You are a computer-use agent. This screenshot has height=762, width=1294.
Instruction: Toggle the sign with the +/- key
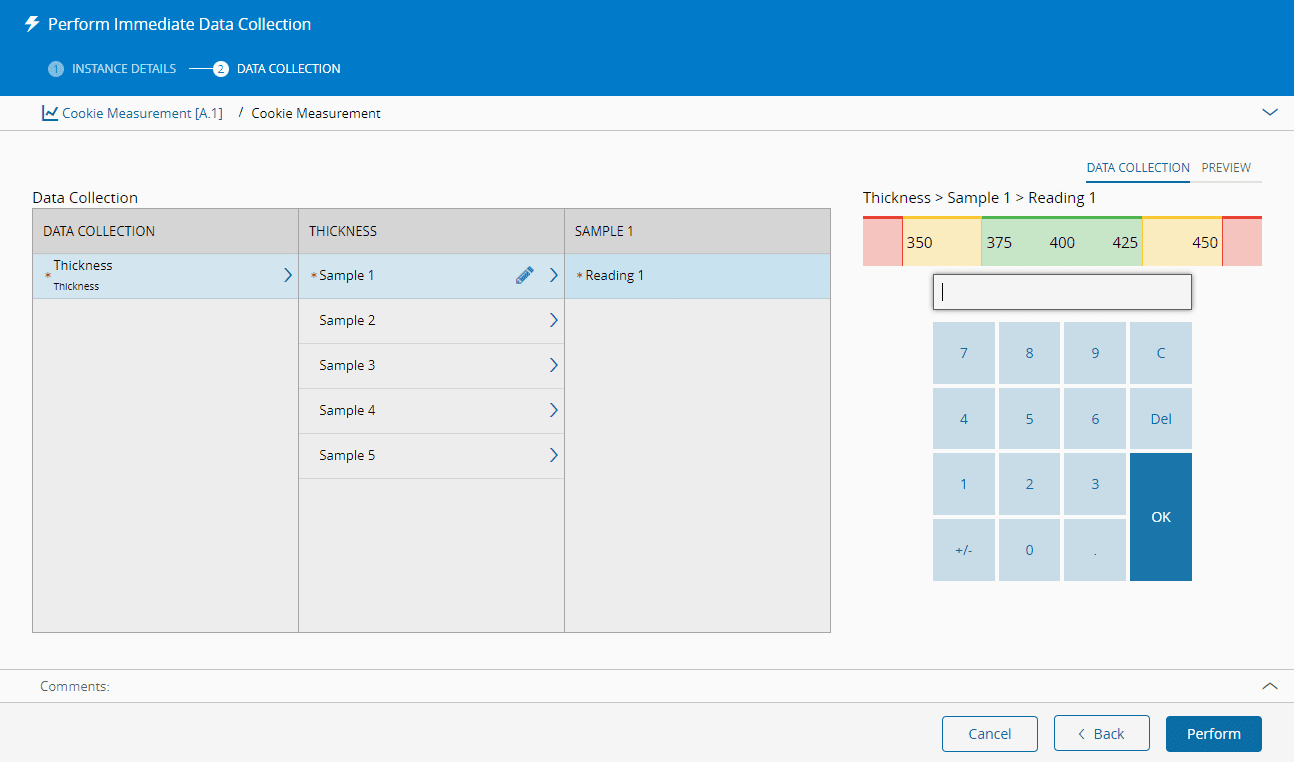click(x=963, y=550)
